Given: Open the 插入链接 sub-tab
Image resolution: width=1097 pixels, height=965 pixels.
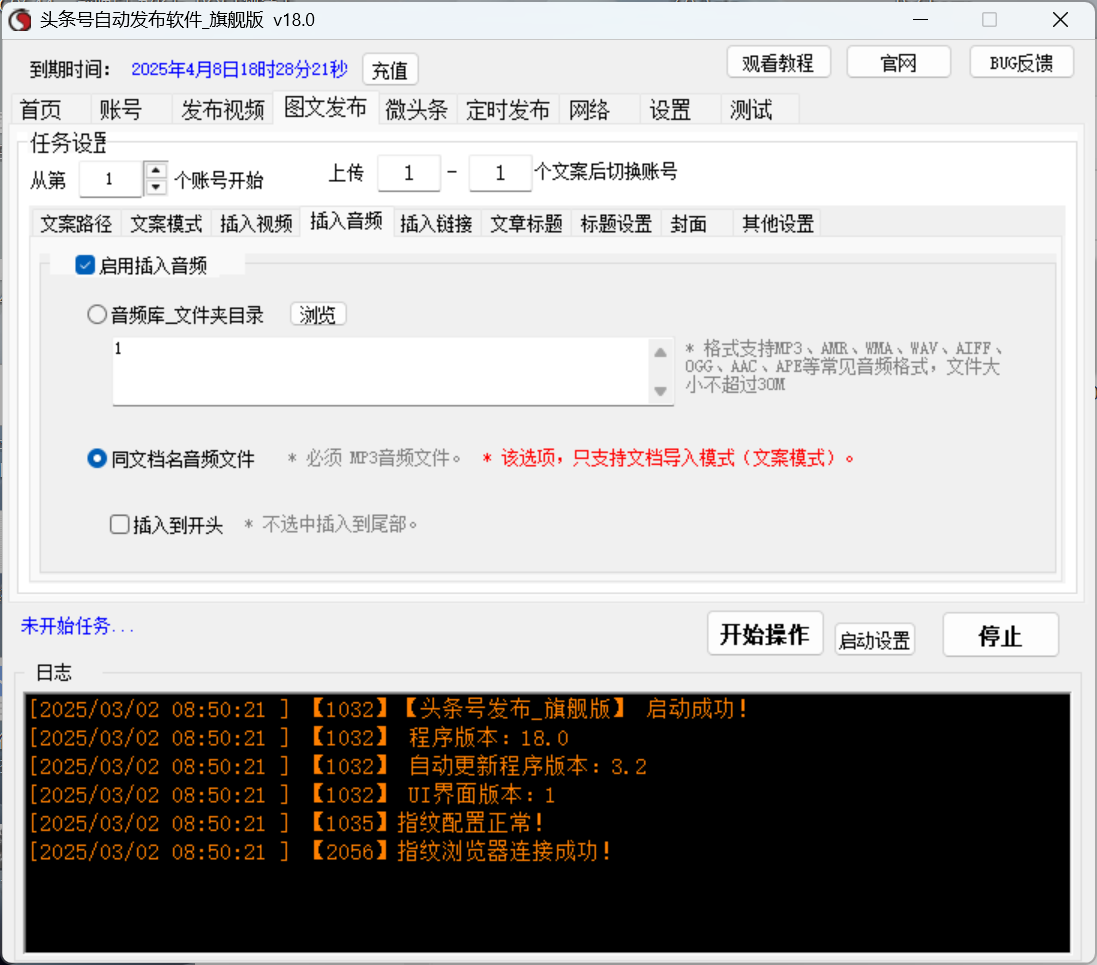Looking at the screenshot, I should click(x=437, y=224).
